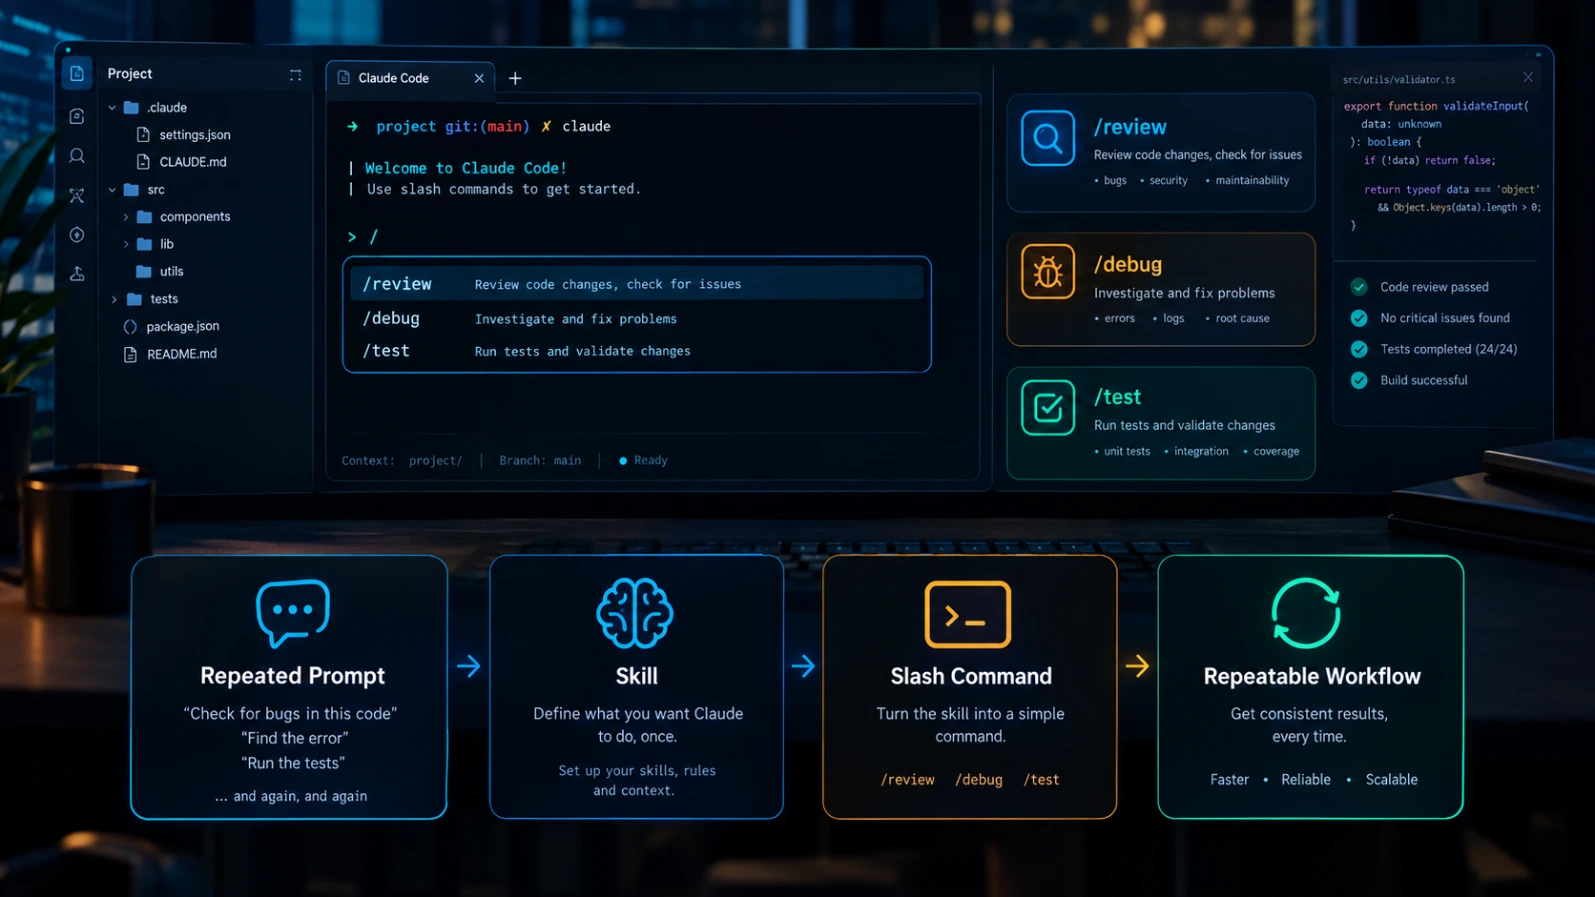Click the settings.json file icon
The width and height of the screenshot is (1595, 897).
pyautogui.click(x=143, y=134)
